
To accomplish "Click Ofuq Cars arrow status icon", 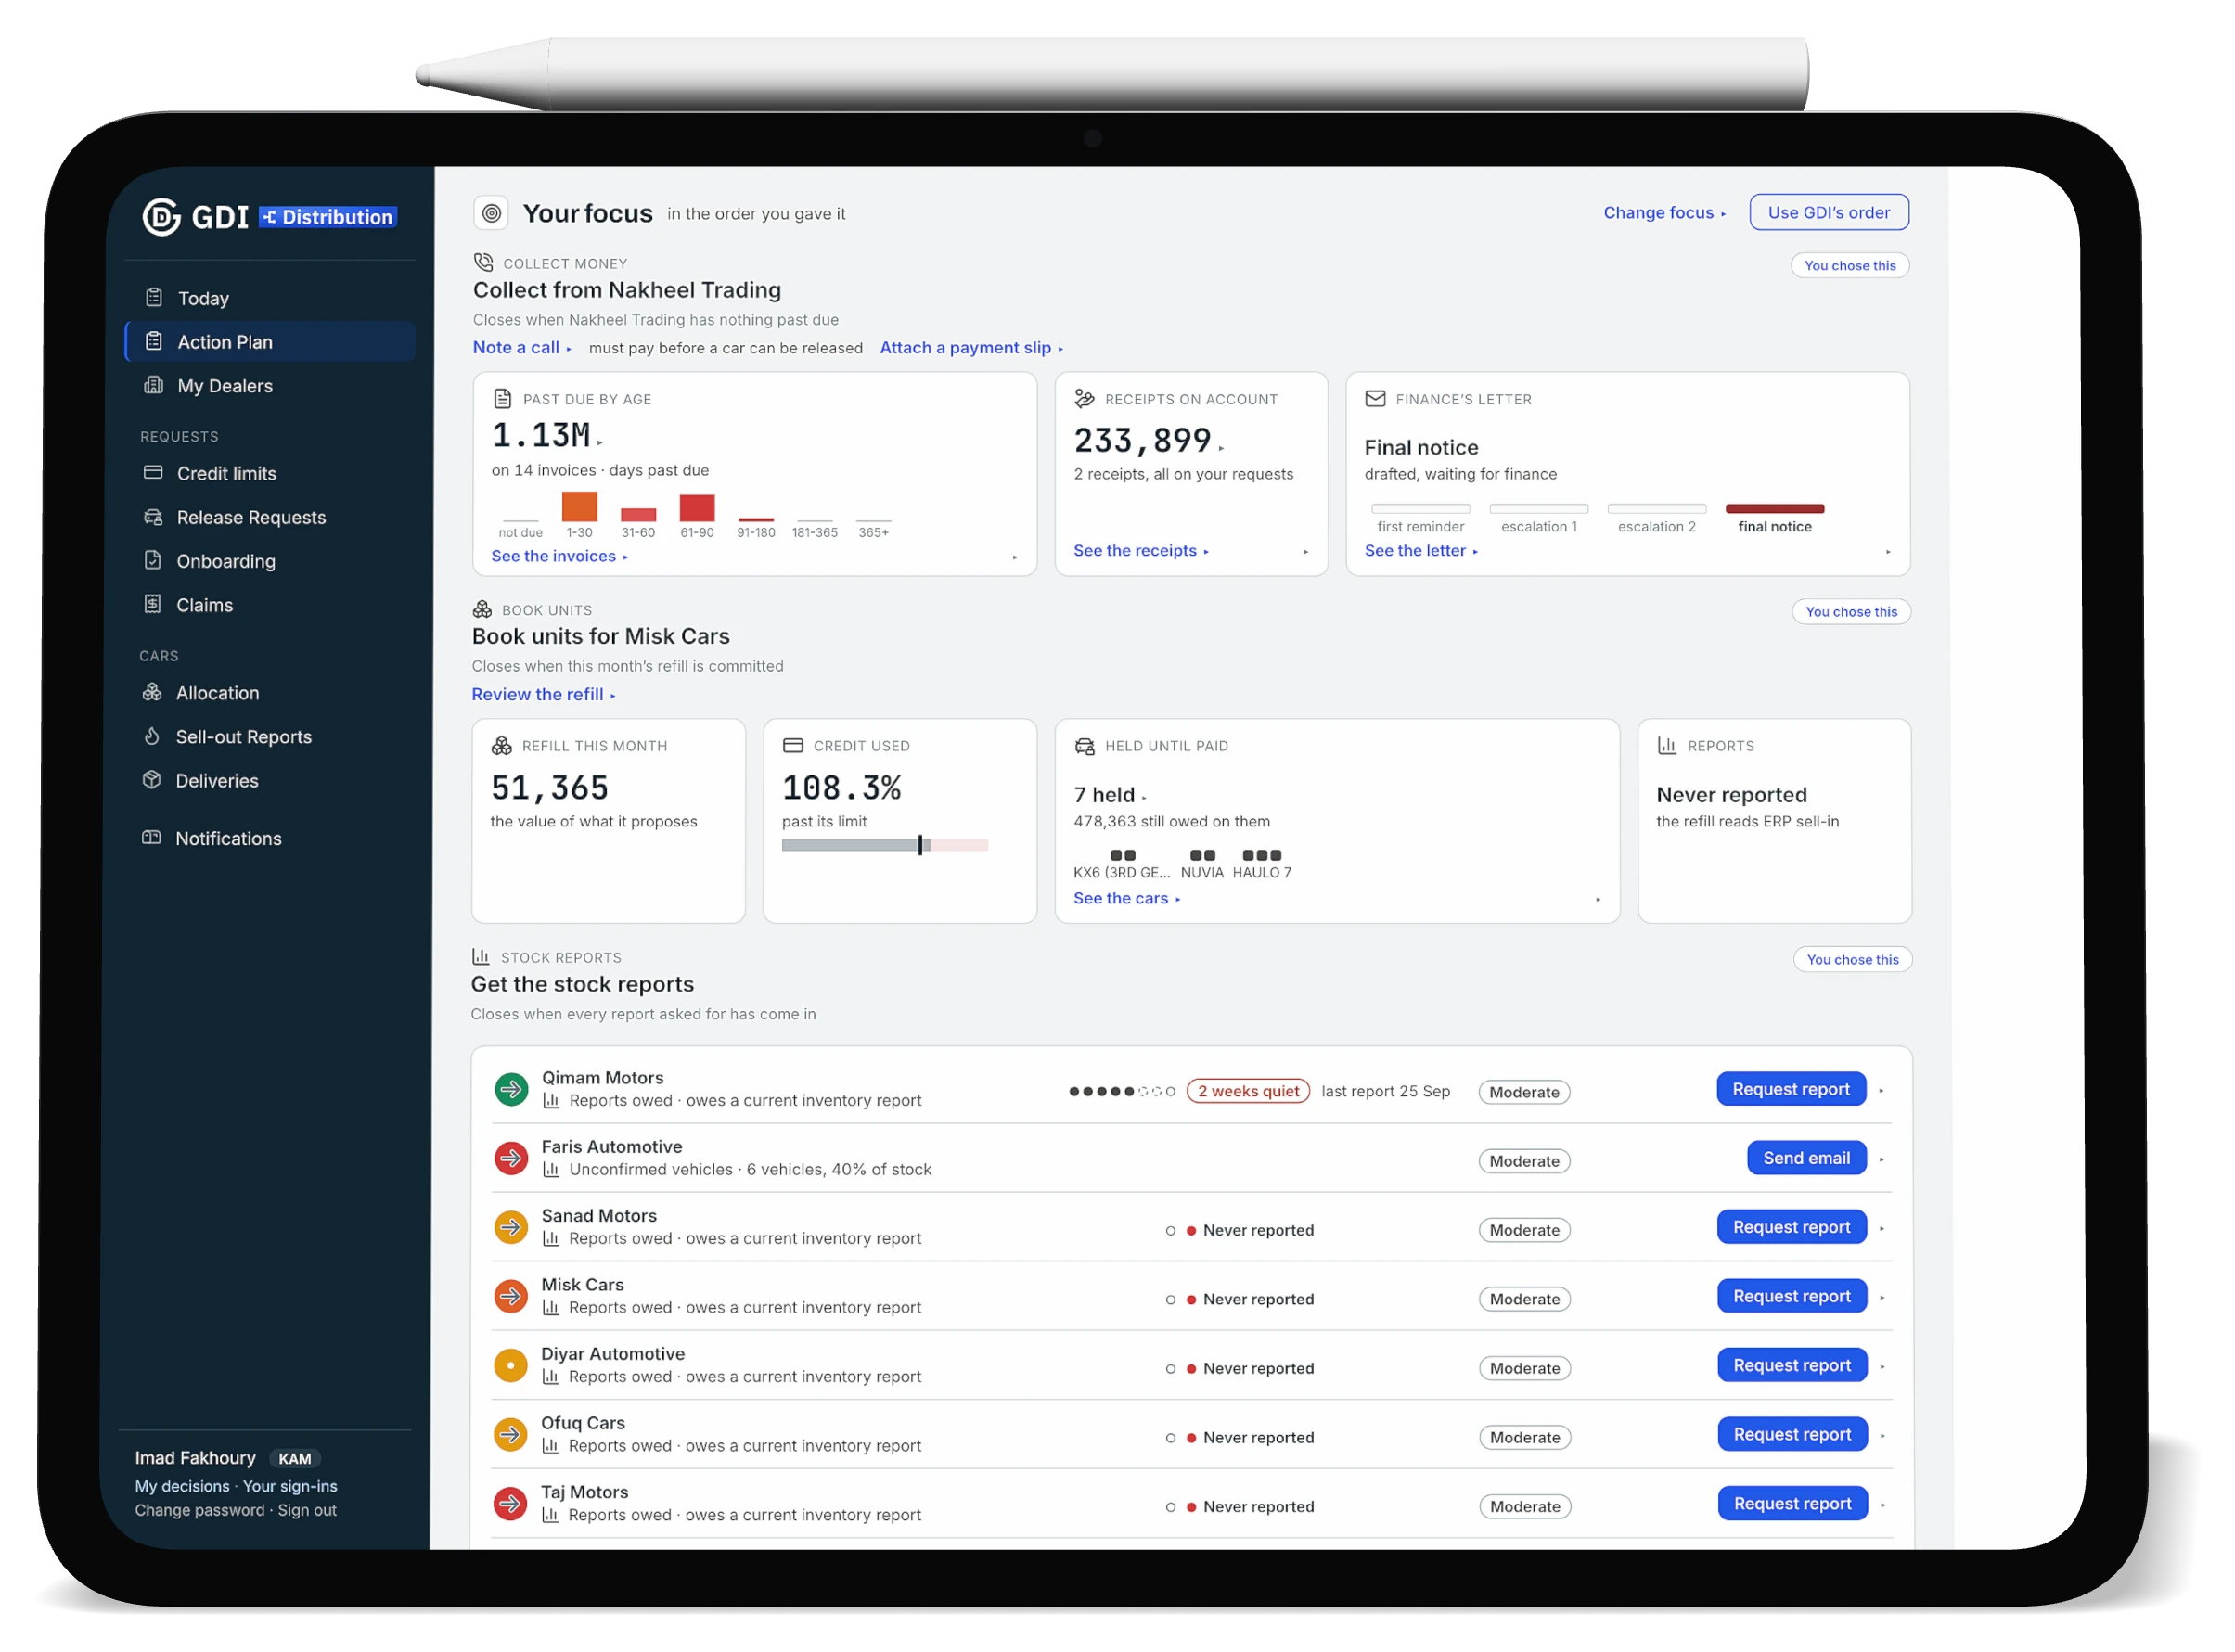I will click(x=511, y=1434).
